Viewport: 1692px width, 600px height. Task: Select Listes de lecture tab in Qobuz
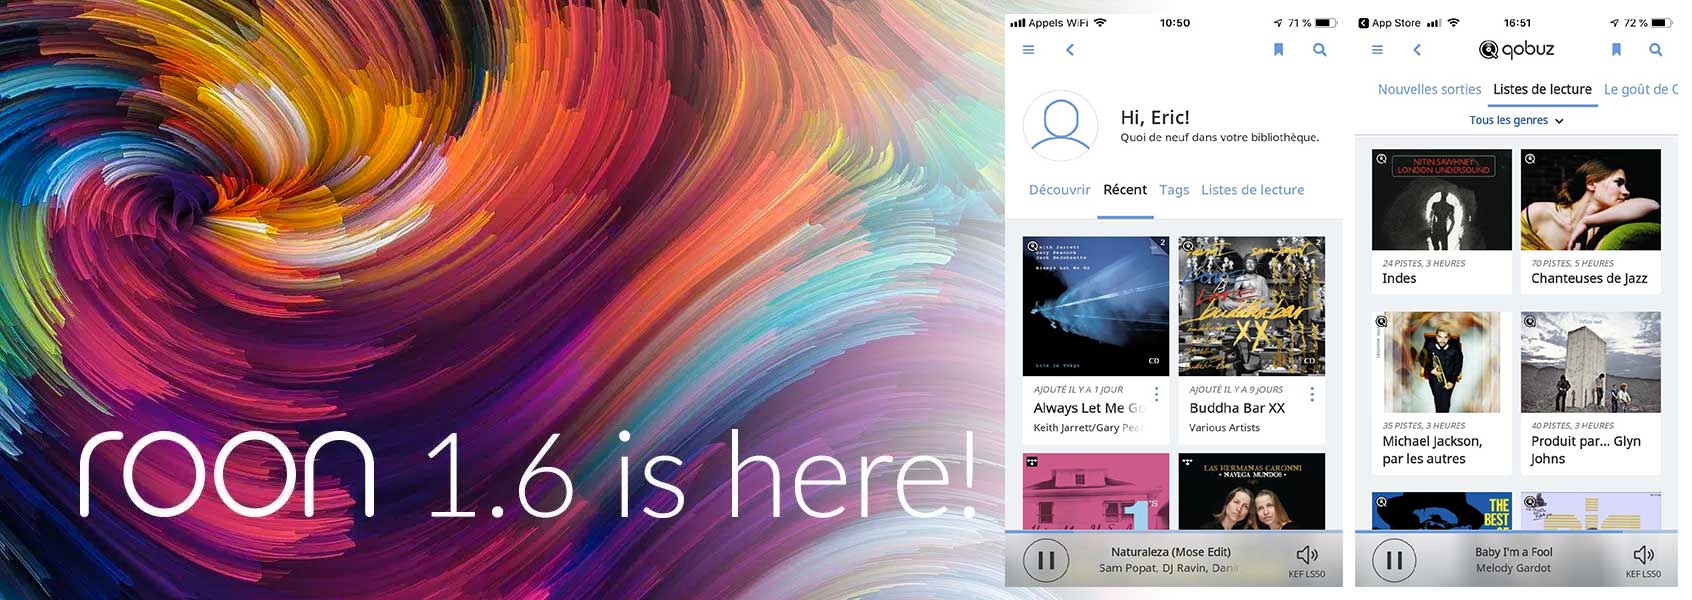[1542, 90]
